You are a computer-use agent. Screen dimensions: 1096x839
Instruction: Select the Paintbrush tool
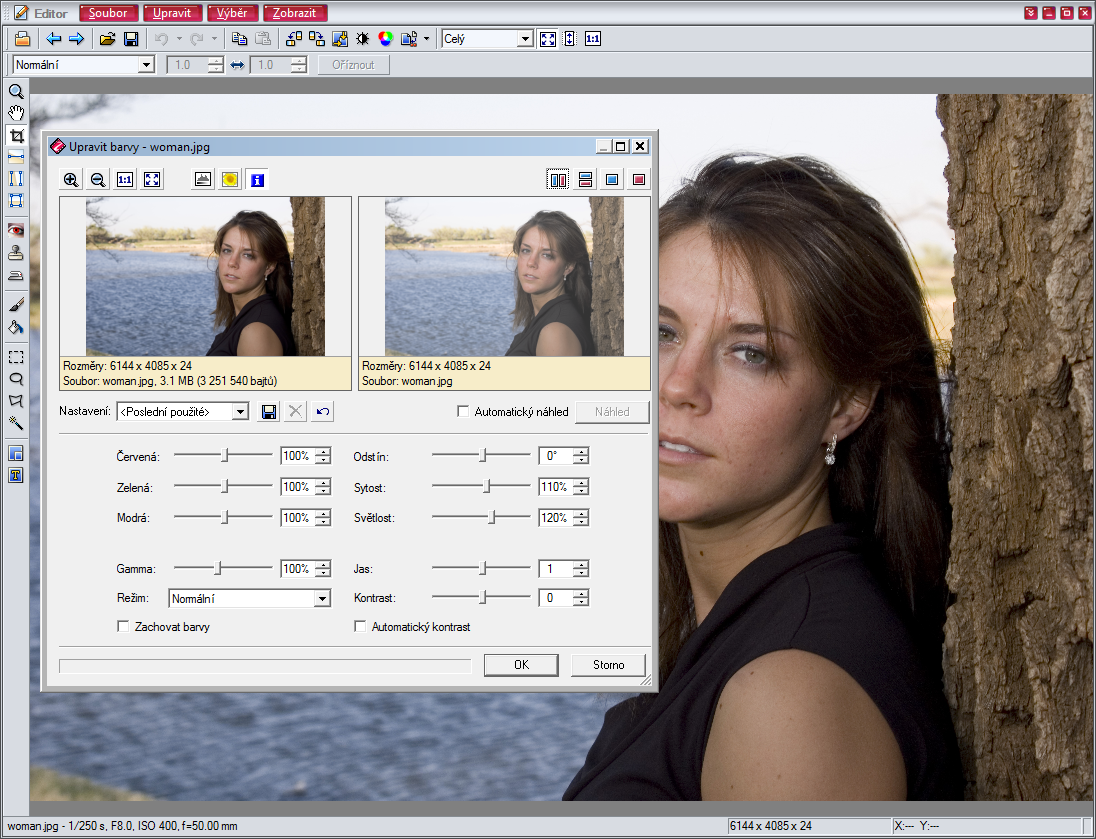coord(15,305)
